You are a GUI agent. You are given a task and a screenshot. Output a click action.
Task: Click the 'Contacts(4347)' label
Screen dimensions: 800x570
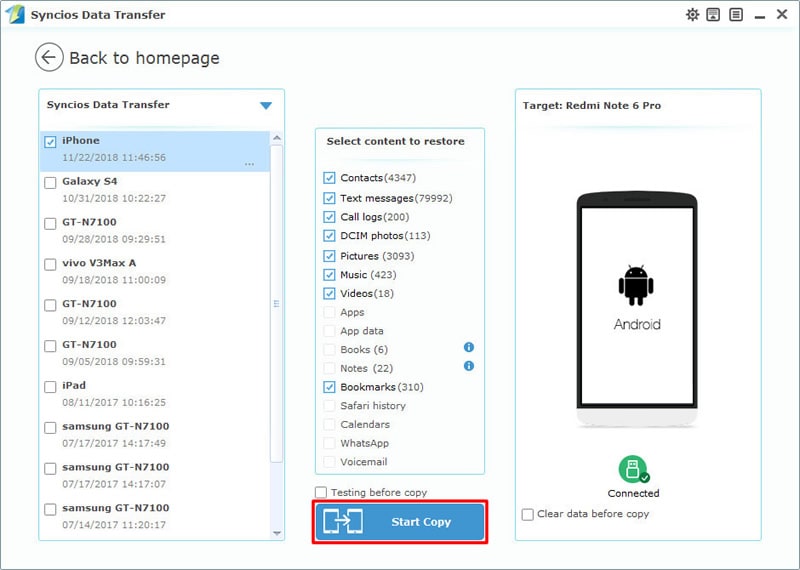pyautogui.click(x=378, y=178)
